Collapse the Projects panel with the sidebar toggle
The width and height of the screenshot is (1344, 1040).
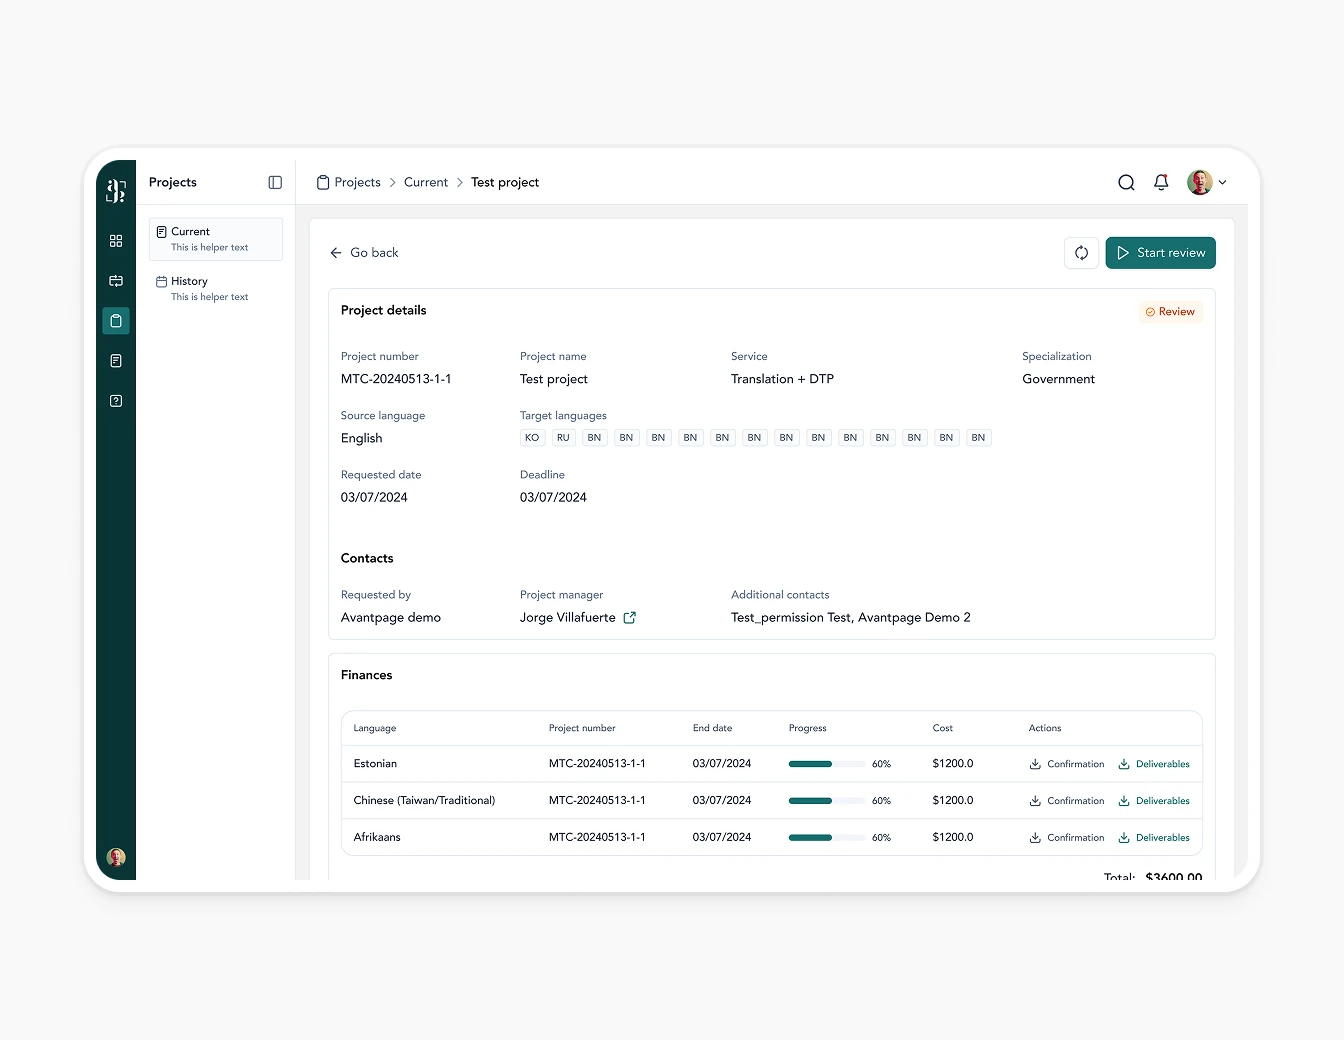274,182
